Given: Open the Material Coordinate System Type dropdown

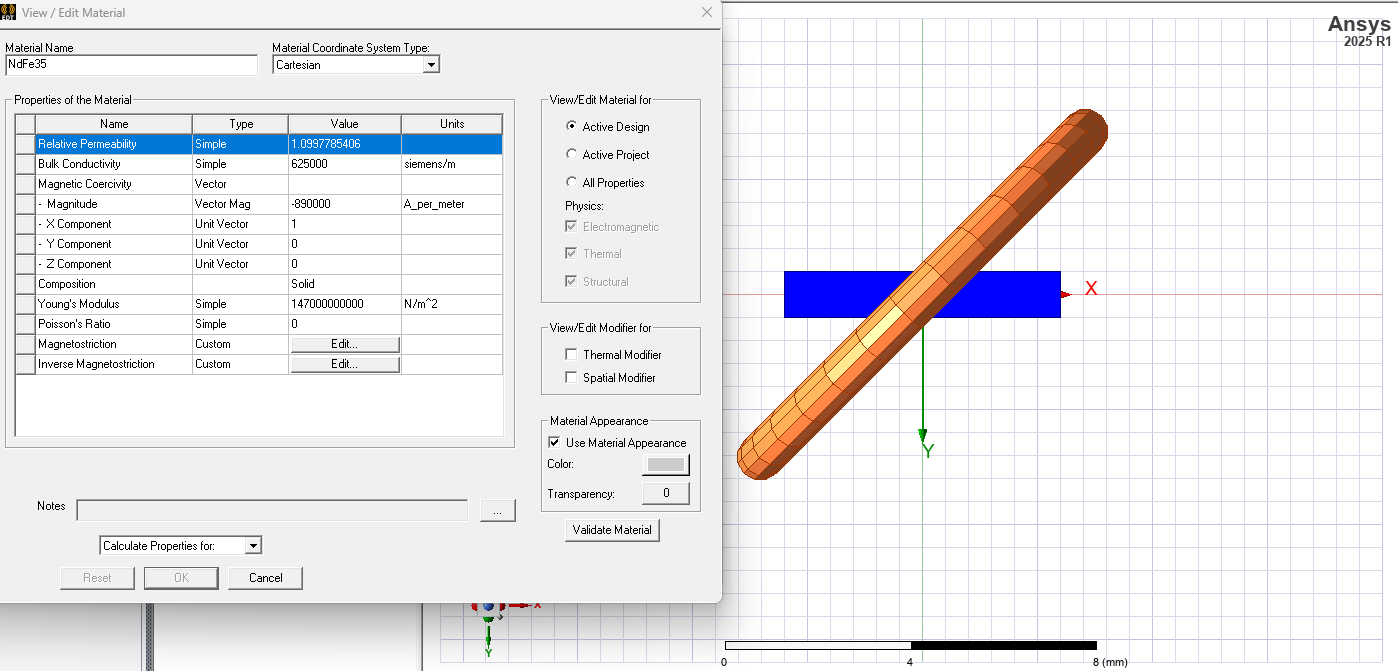Looking at the screenshot, I should point(431,63).
